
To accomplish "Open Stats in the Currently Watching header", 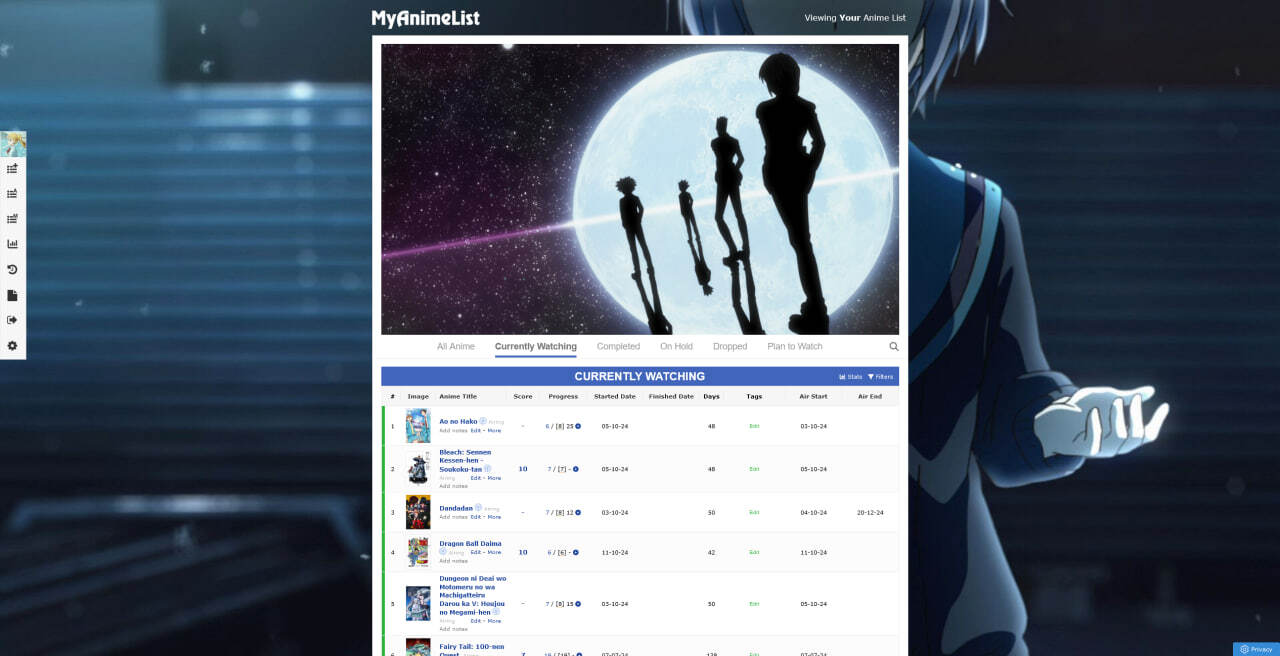I will coord(851,377).
